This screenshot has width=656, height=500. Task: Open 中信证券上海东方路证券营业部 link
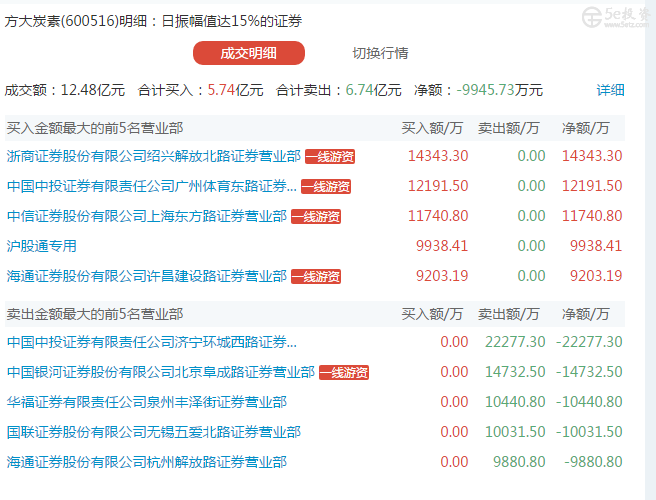[147, 216]
